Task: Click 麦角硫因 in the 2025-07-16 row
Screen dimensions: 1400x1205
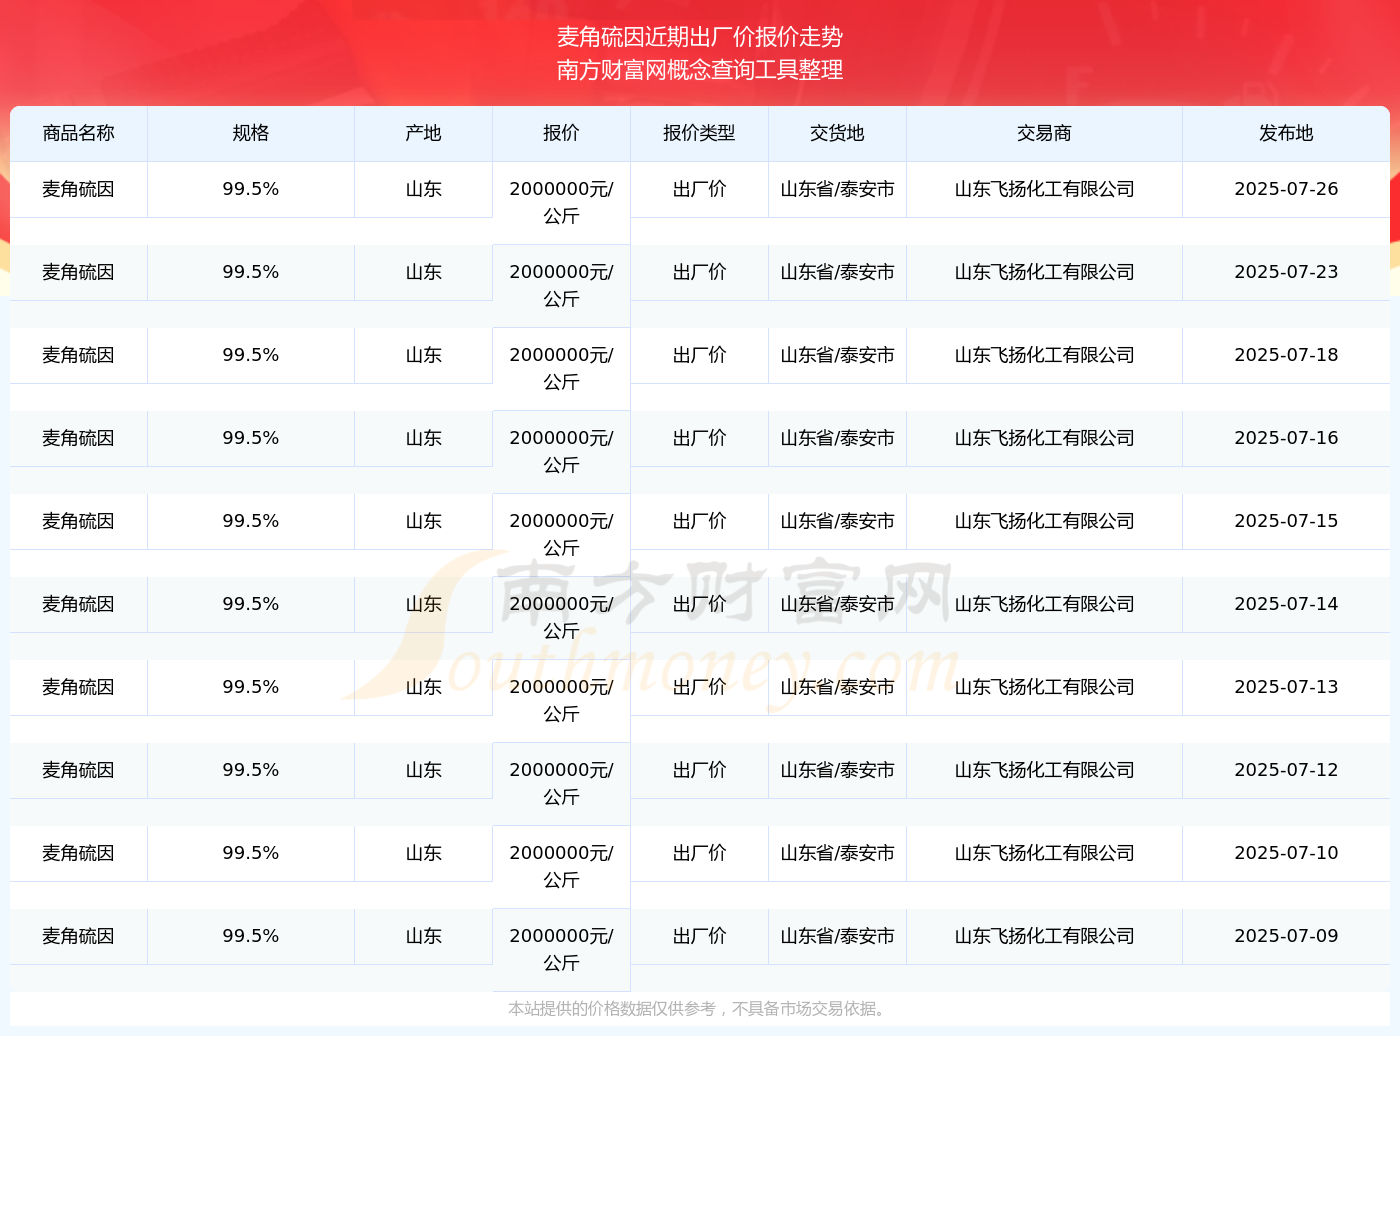Action: click(79, 438)
